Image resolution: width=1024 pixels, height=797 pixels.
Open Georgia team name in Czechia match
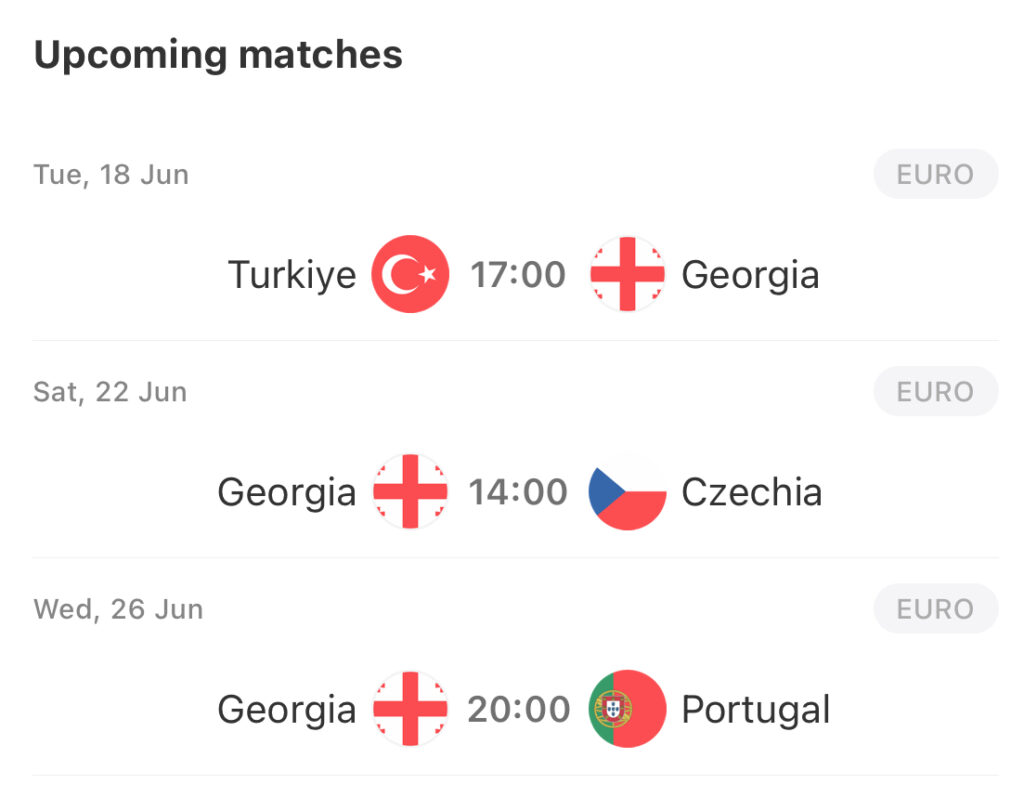click(287, 493)
